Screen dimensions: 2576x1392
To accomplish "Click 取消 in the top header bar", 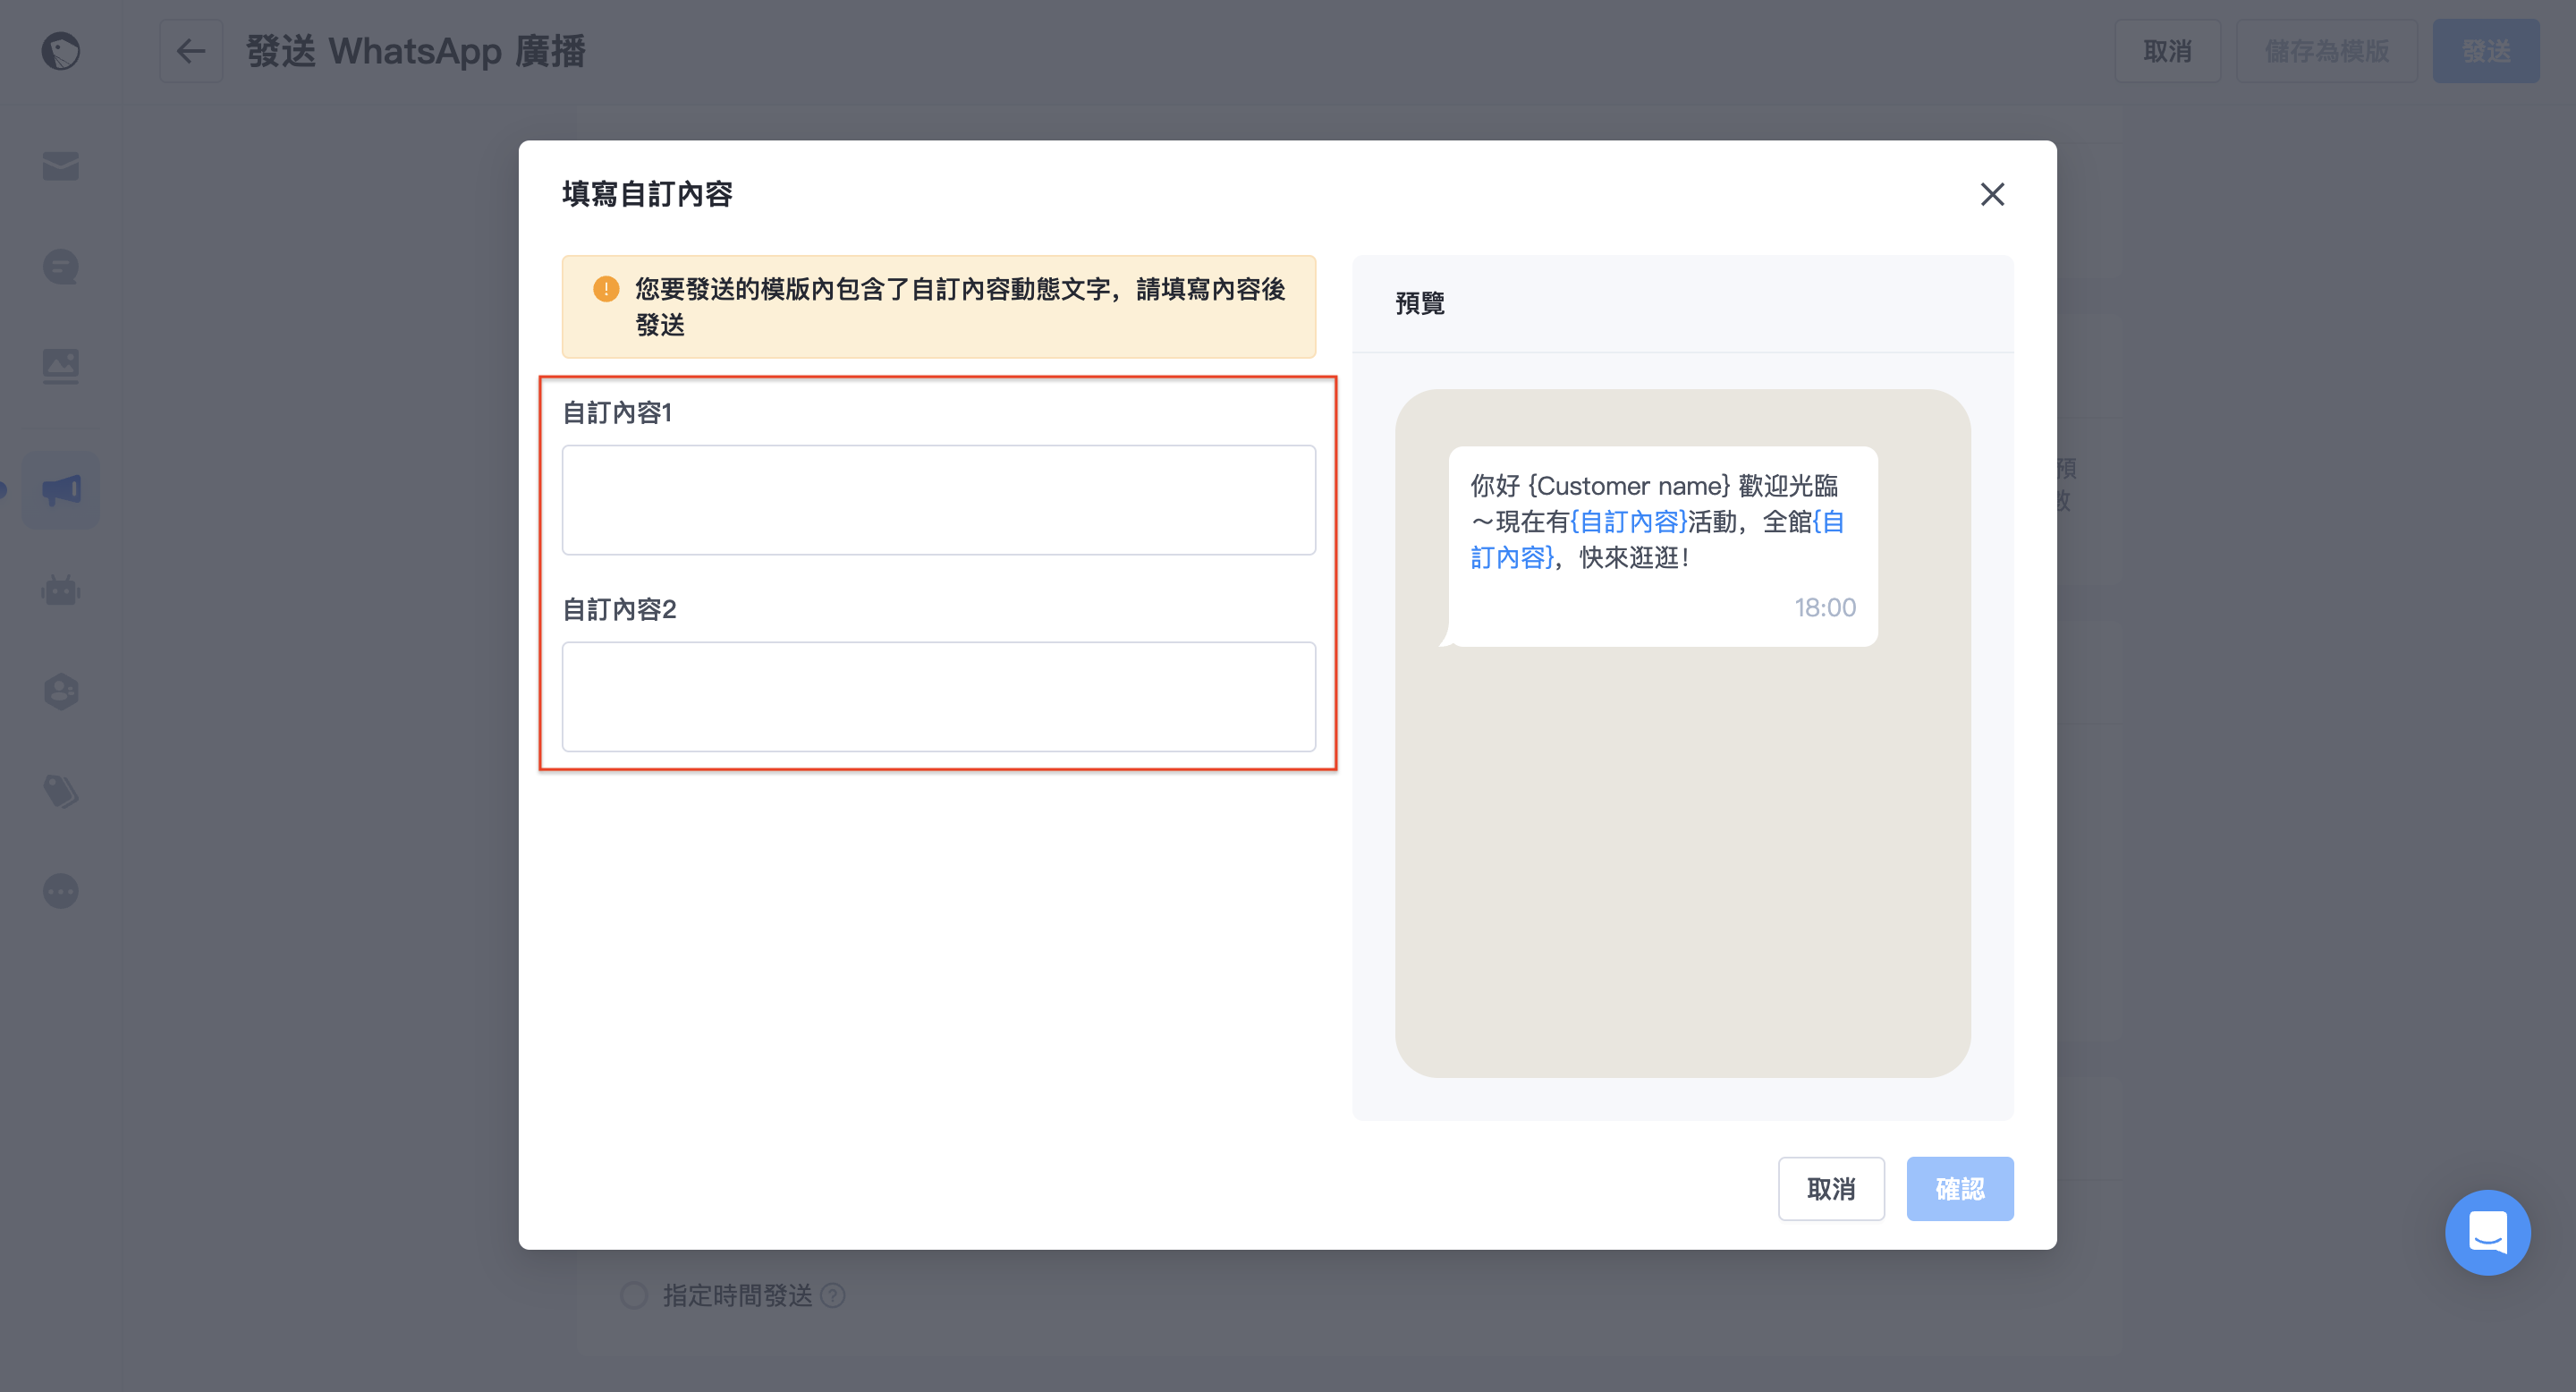I will 2167,51.
